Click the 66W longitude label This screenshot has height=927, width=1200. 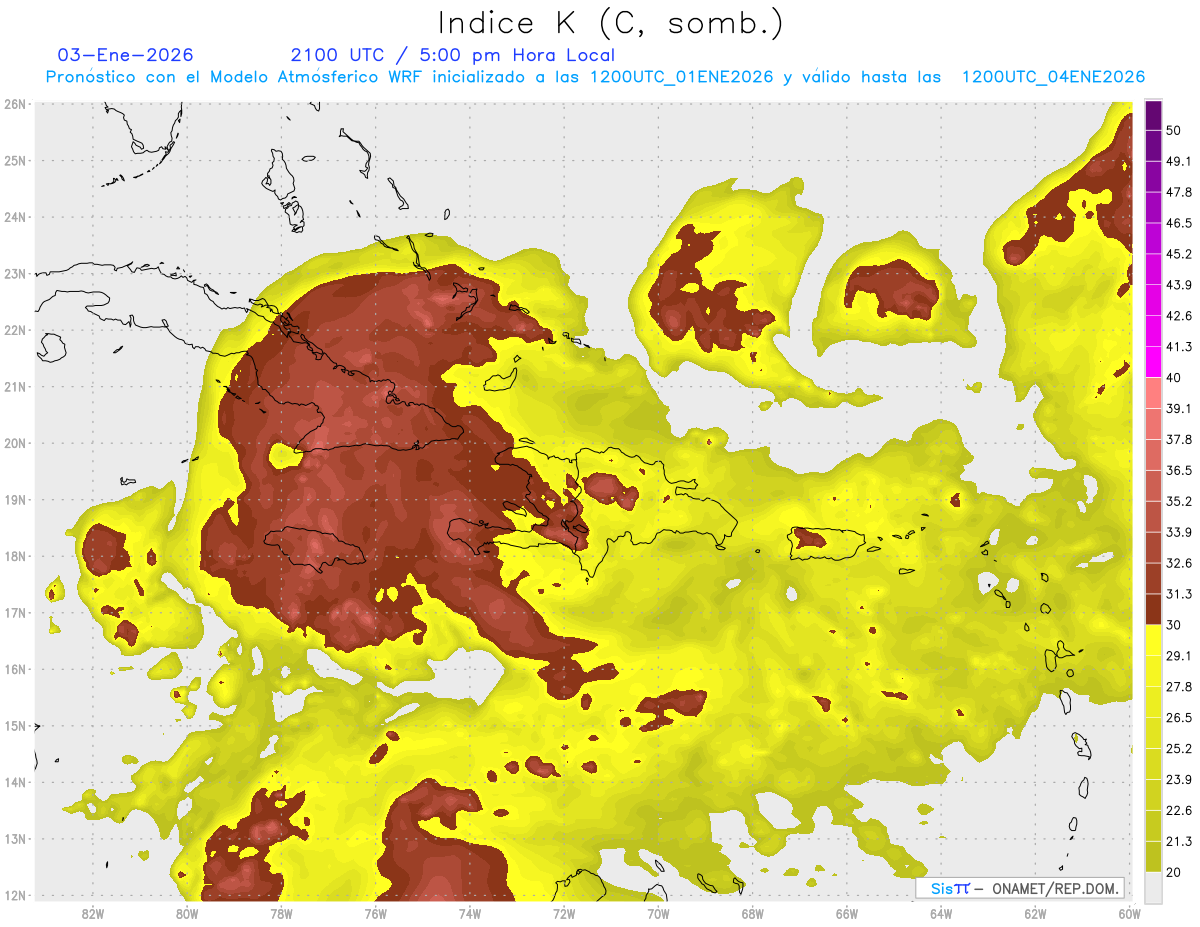pyautogui.click(x=846, y=913)
